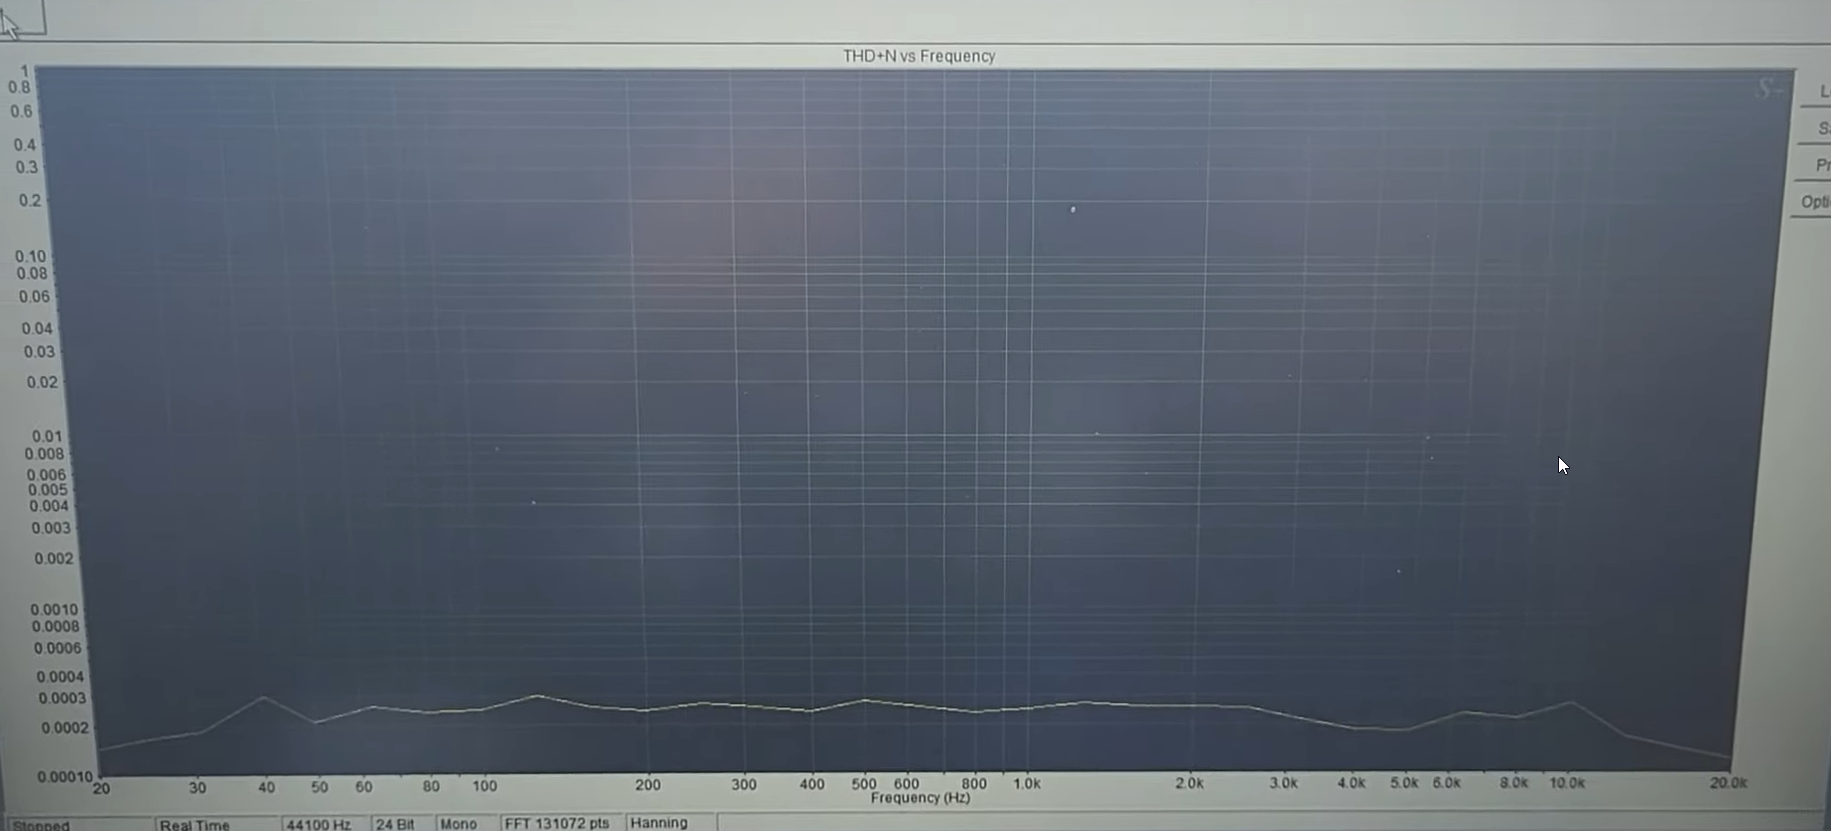Click the cut-off "S" button above "Pr"

coord(1821,128)
